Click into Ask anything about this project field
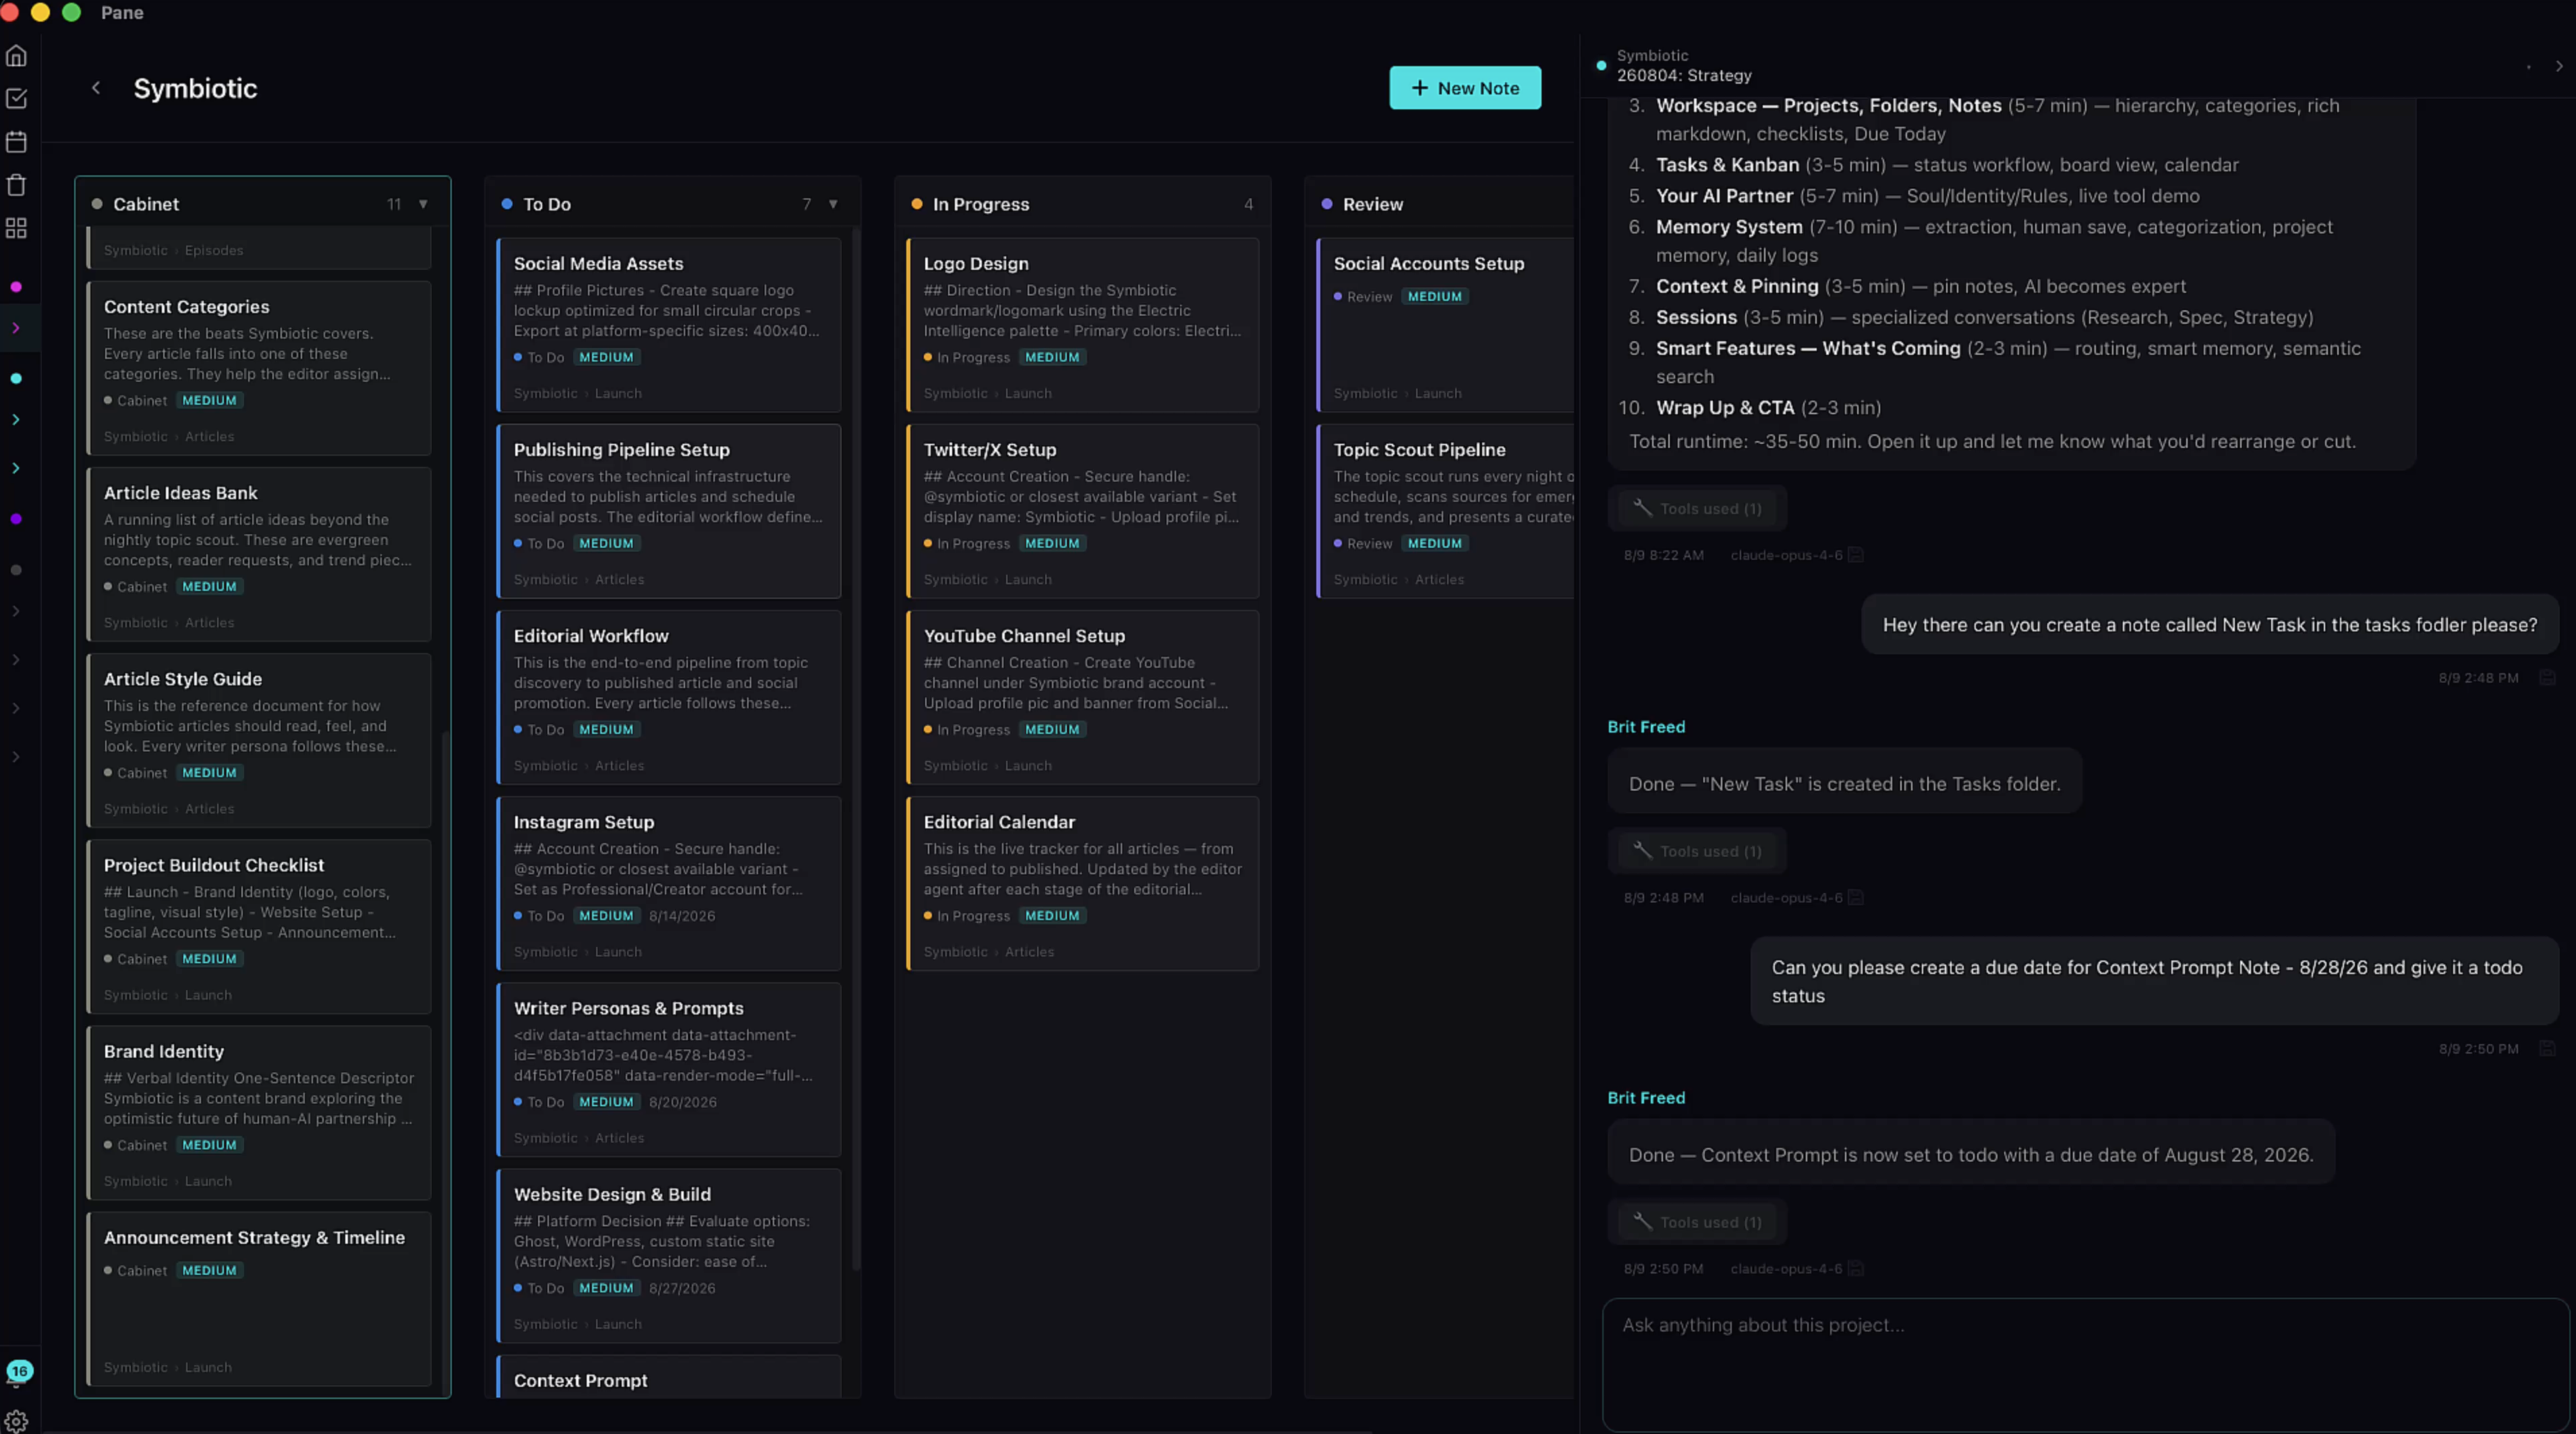The width and height of the screenshot is (2576, 1434). pyautogui.click(x=2085, y=1364)
